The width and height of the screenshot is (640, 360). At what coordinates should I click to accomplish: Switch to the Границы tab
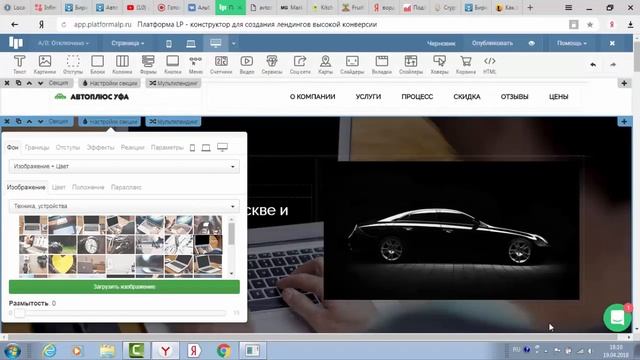(x=37, y=147)
